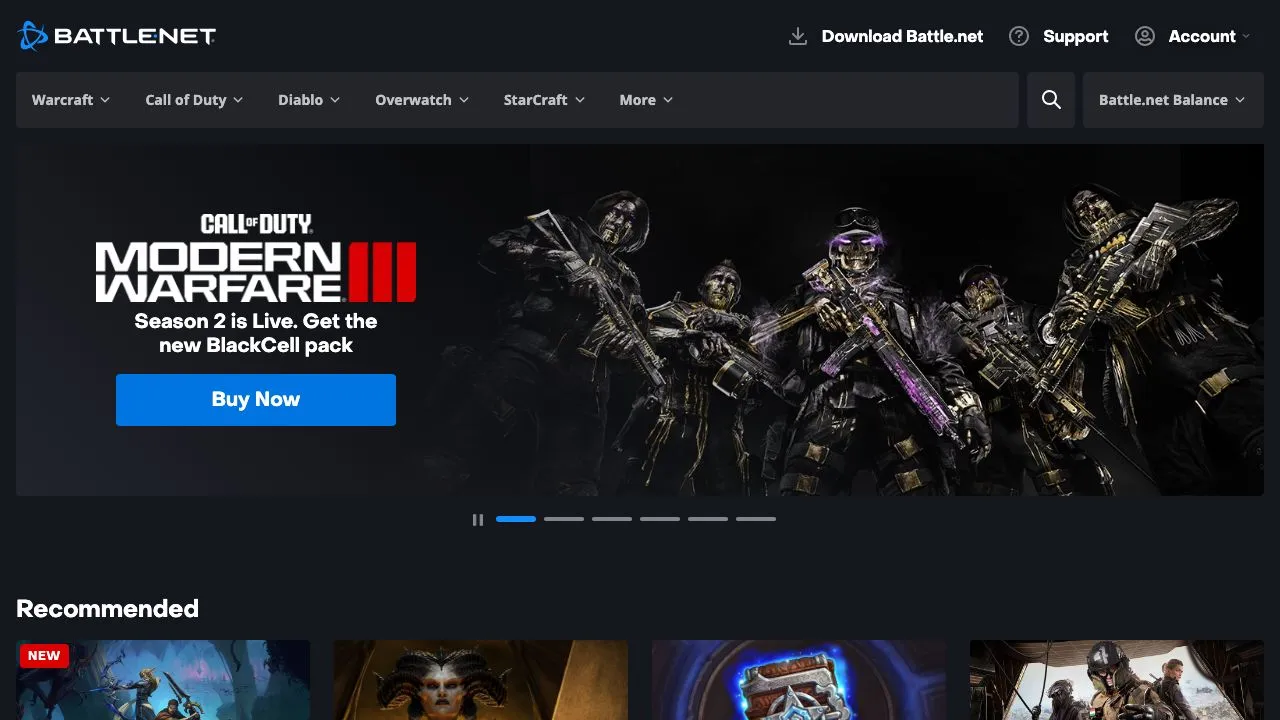1280x720 pixels.
Task: Click the download icon beside Download Battle.net
Action: coord(798,36)
